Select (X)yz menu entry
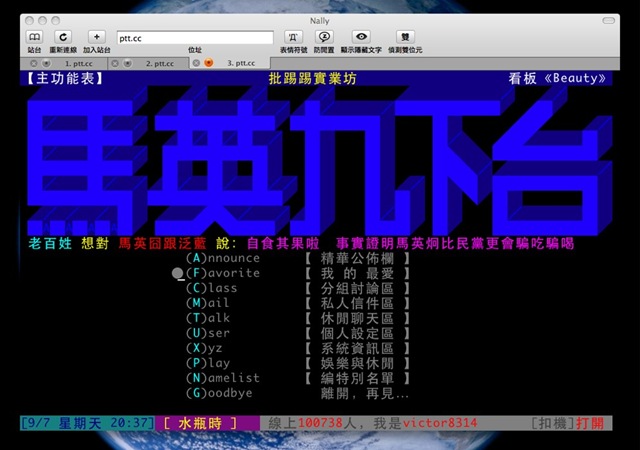 (204, 348)
